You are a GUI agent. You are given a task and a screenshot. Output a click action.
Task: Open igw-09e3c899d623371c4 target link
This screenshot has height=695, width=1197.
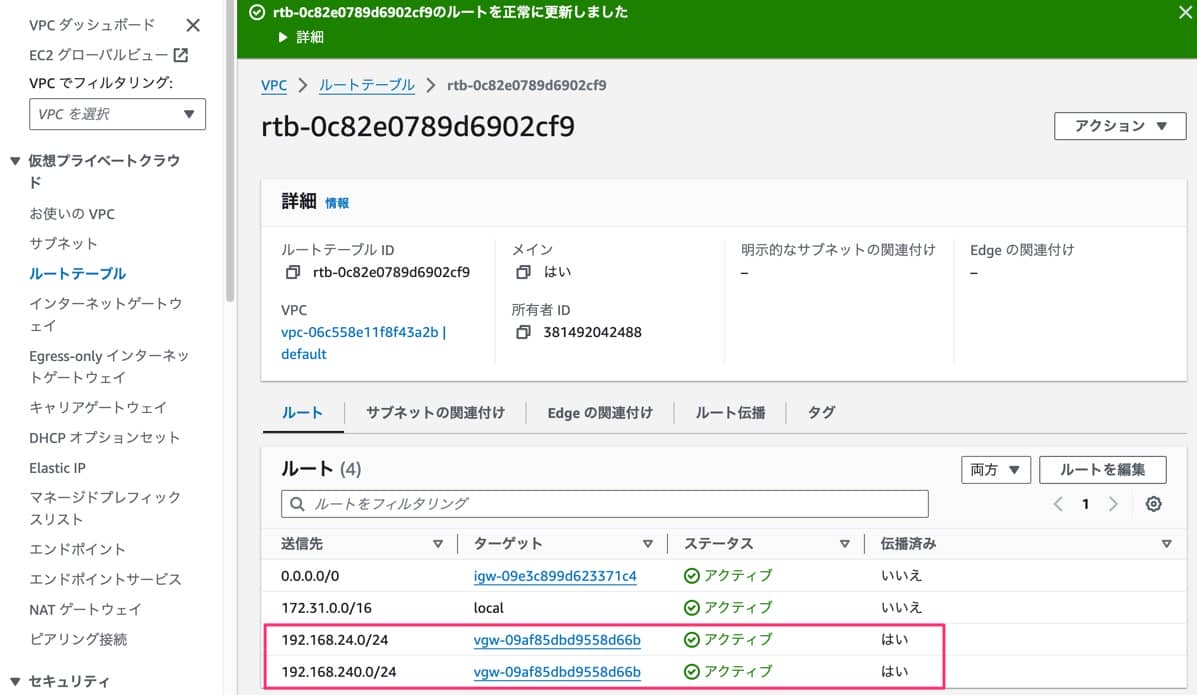[555, 576]
